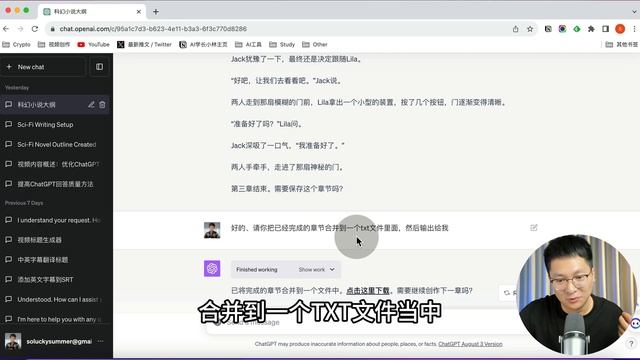Click the Notion web clipper extension icon
Viewport: 640px width, 360px height.
pos(548,29)
